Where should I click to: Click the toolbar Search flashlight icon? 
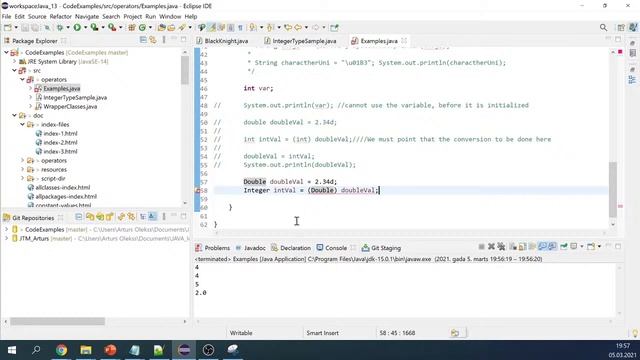[x=182, y=27]
